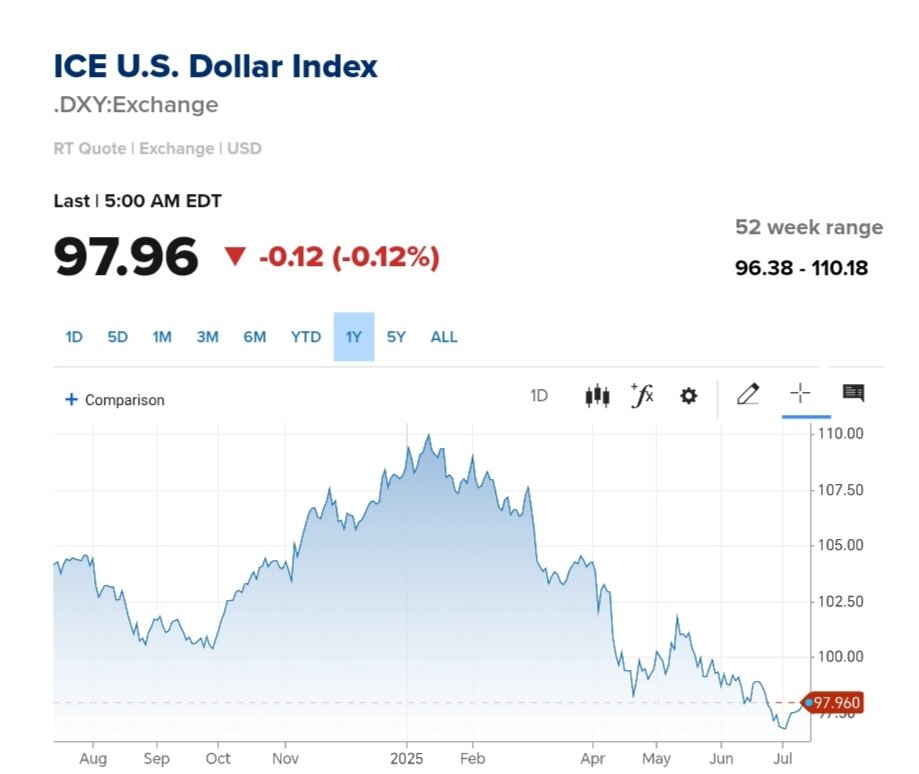Select the 3M time range

[207, 337]
